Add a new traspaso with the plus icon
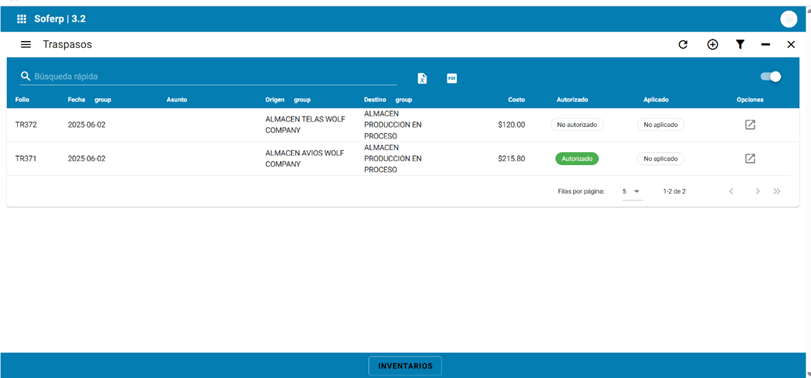 [x=713, y=44]
